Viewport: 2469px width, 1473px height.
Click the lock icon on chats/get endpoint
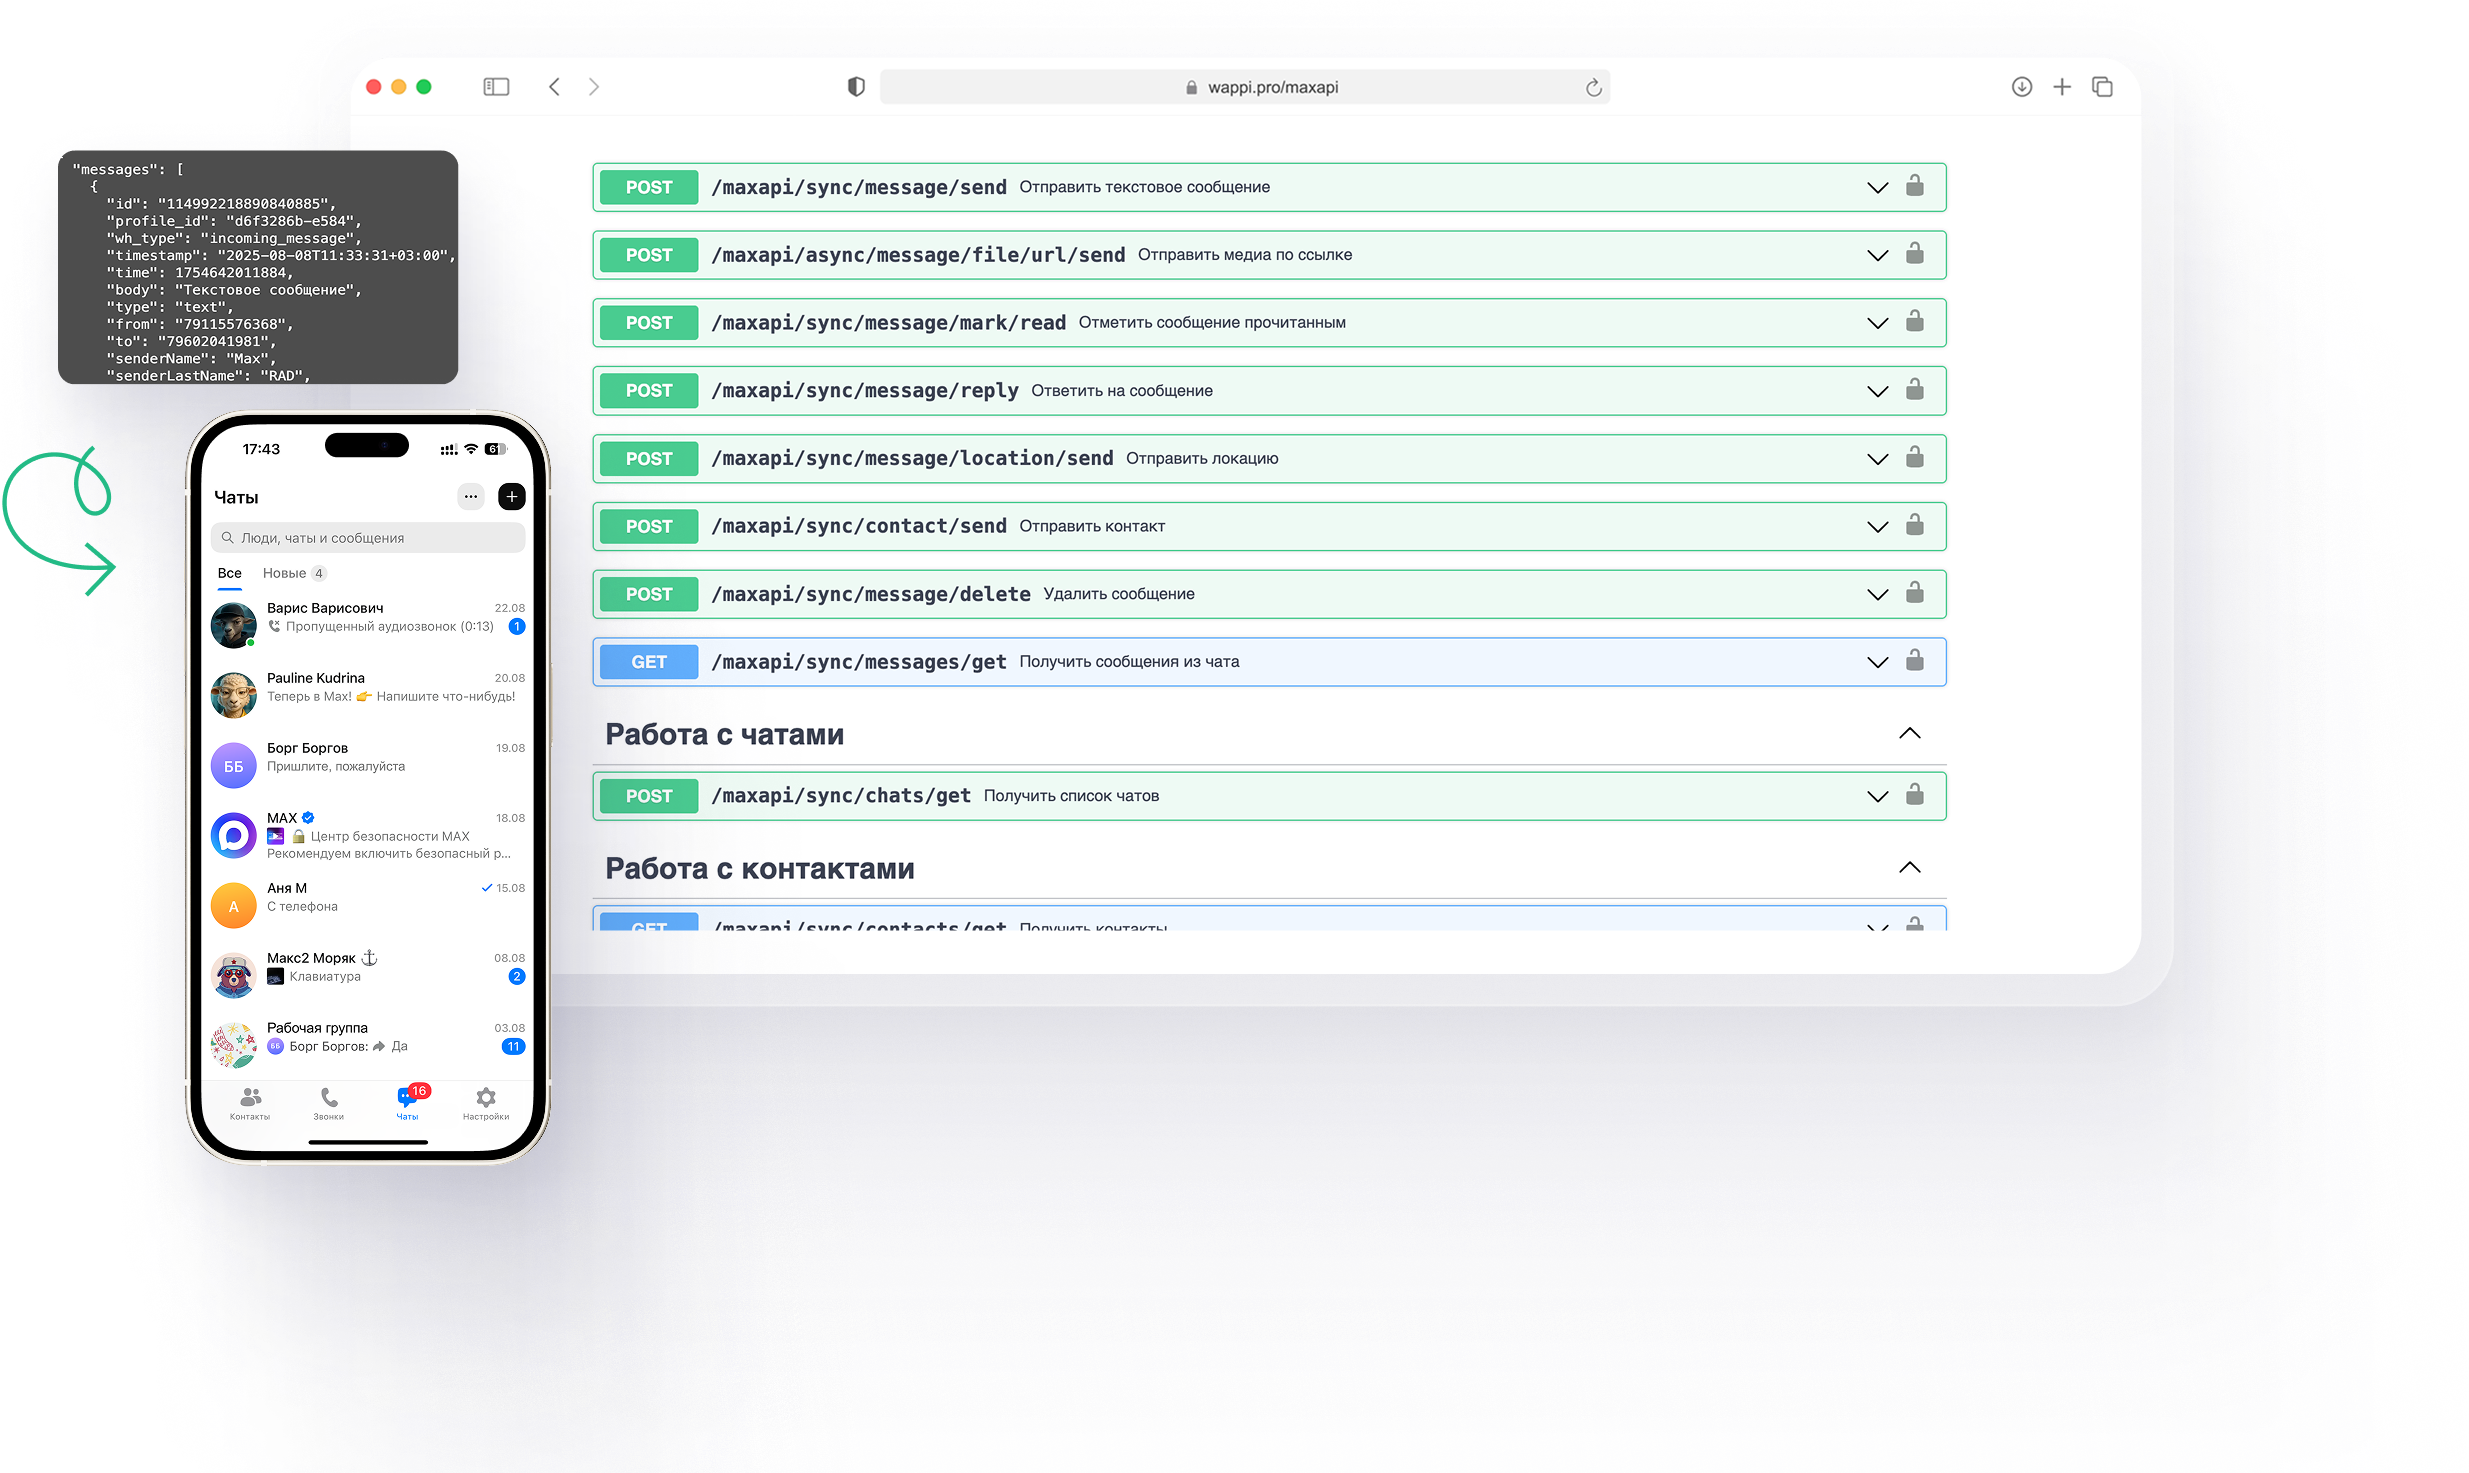(x=1914, y=795)
